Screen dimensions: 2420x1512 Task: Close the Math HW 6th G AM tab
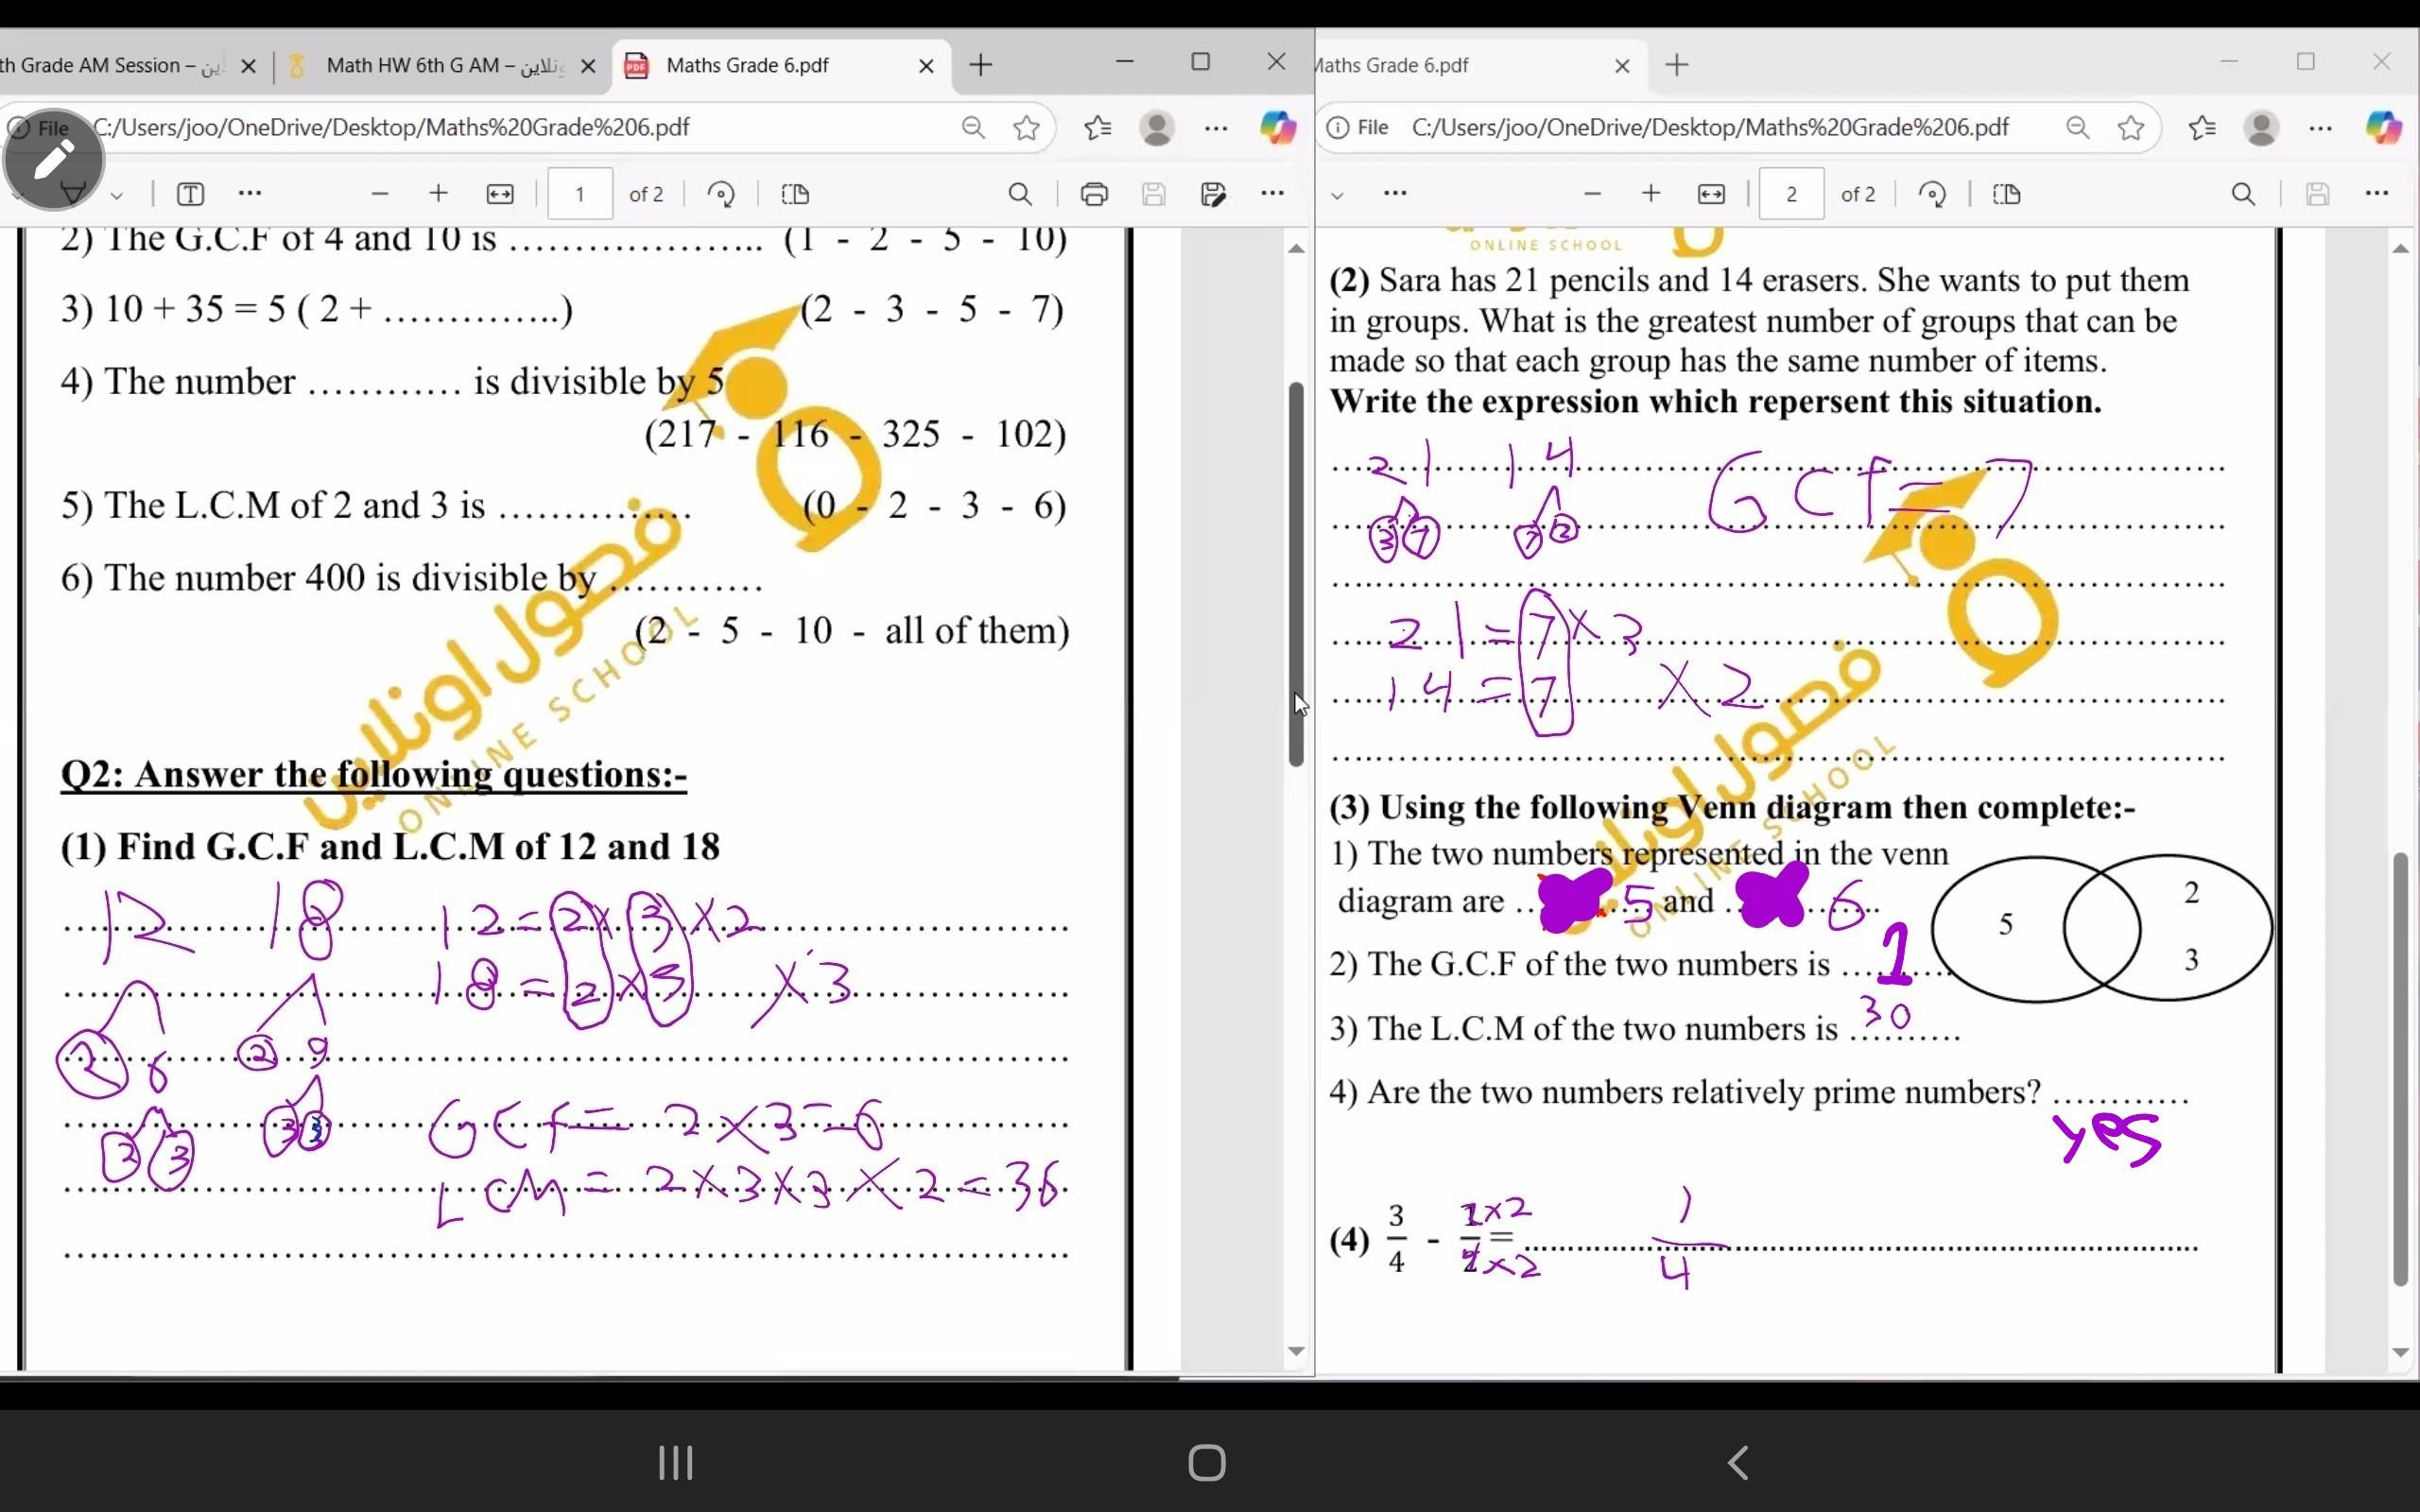click(x=588, y=66)
